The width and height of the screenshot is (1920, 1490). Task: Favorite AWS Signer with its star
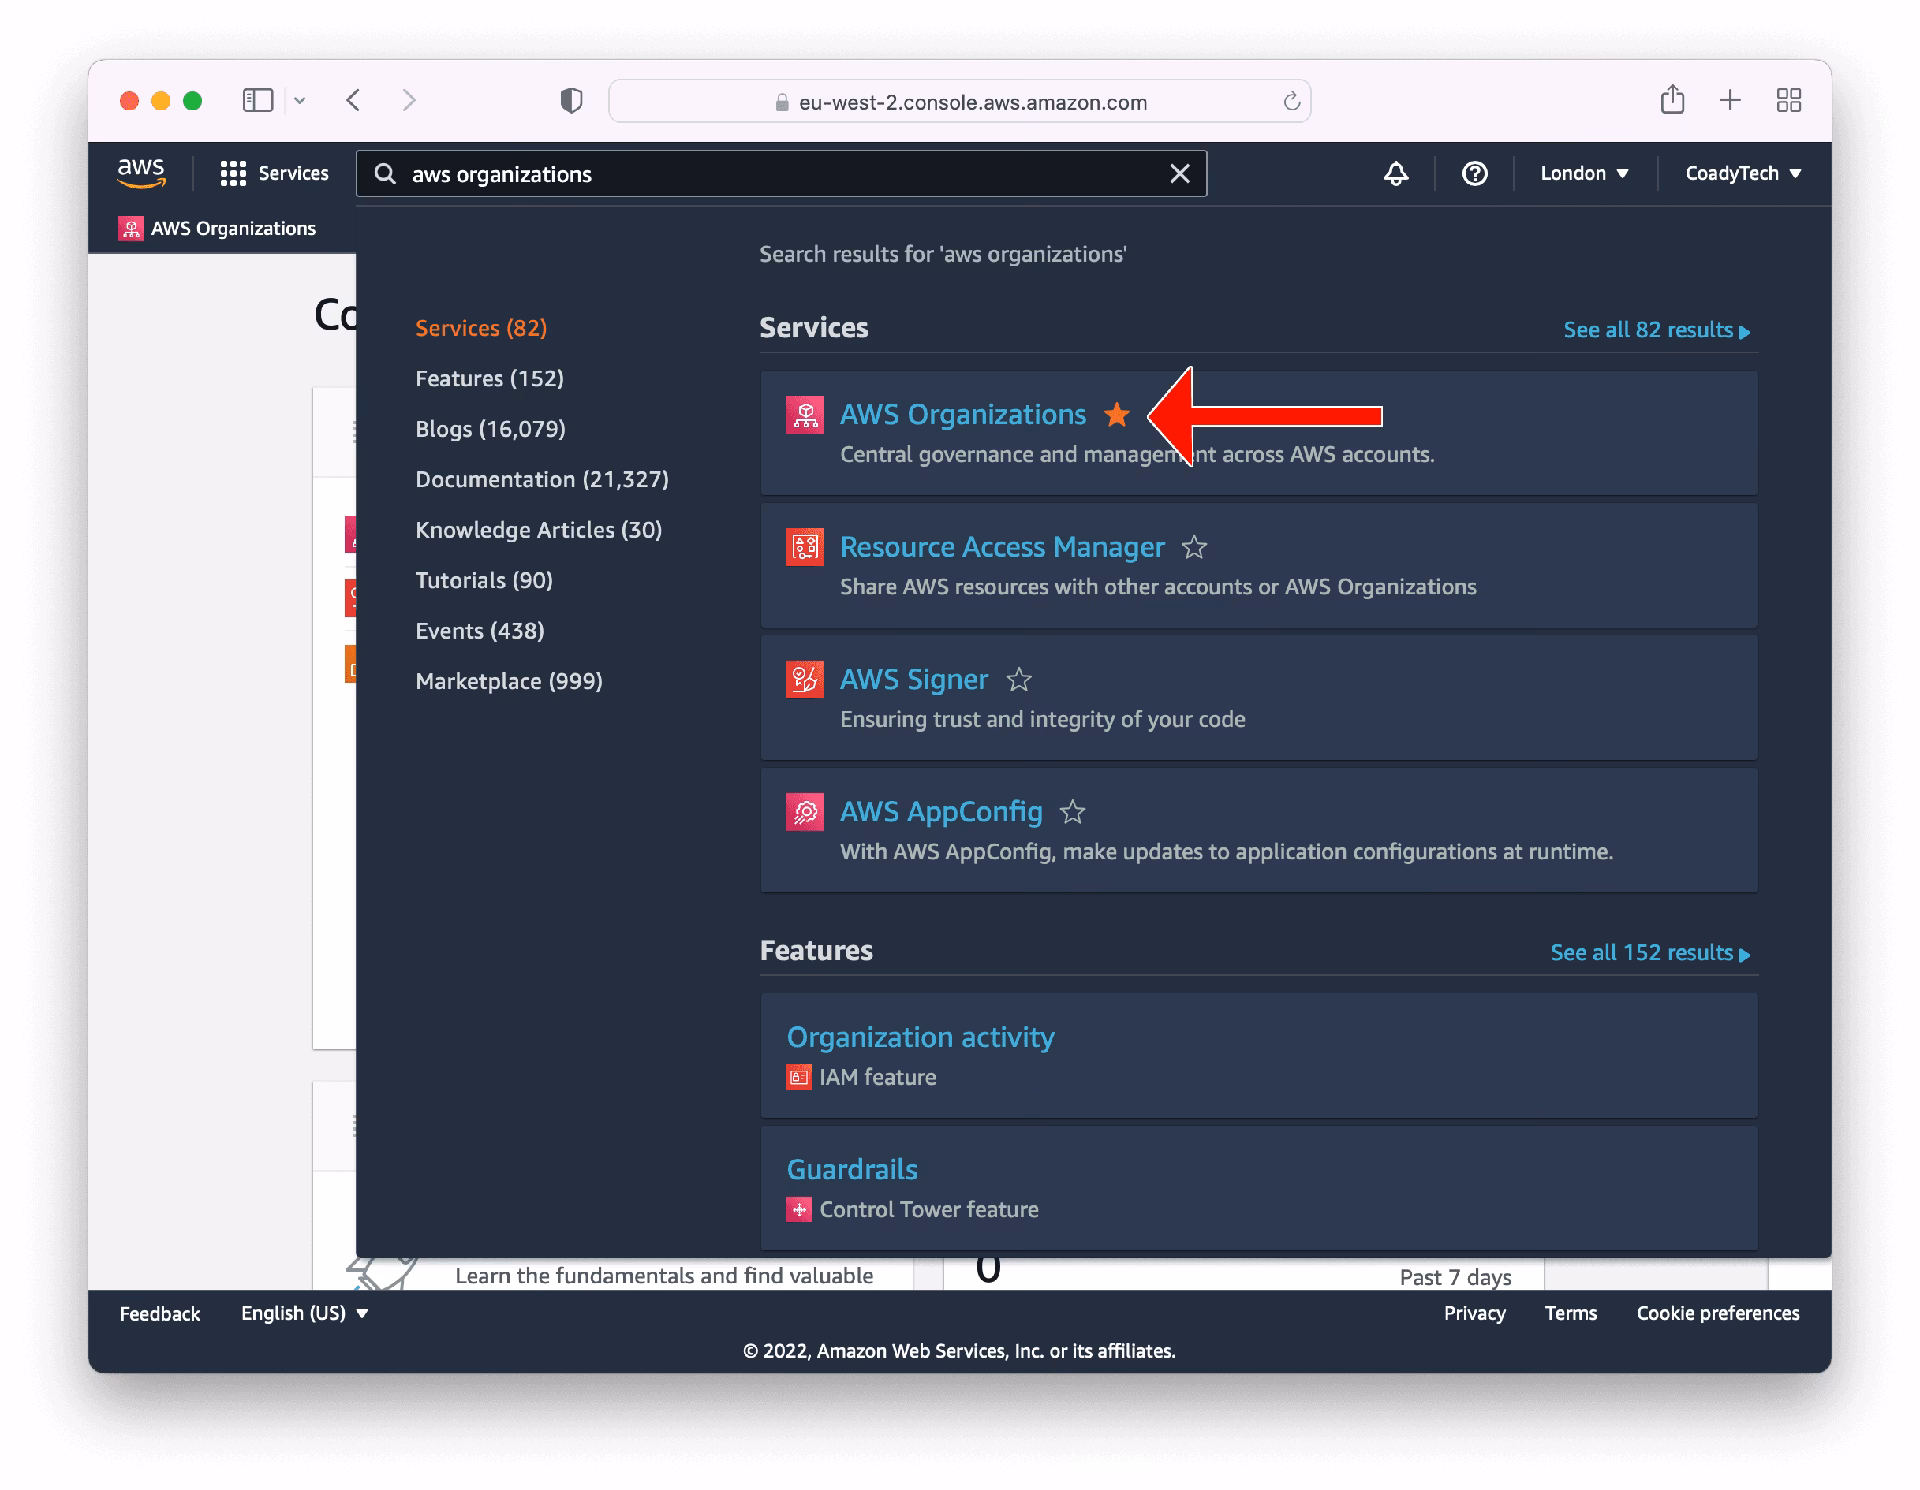(1018, 680)
